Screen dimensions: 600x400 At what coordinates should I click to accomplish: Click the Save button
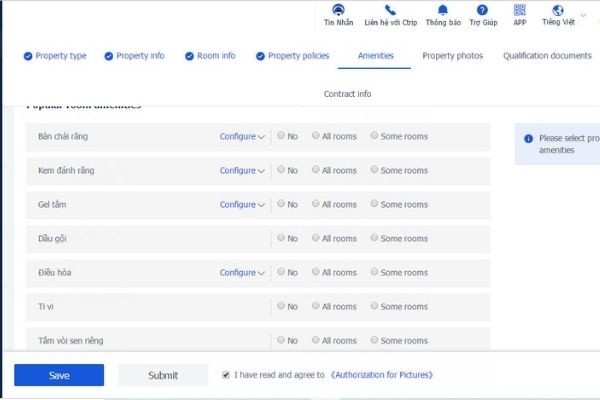pos(59,375)
